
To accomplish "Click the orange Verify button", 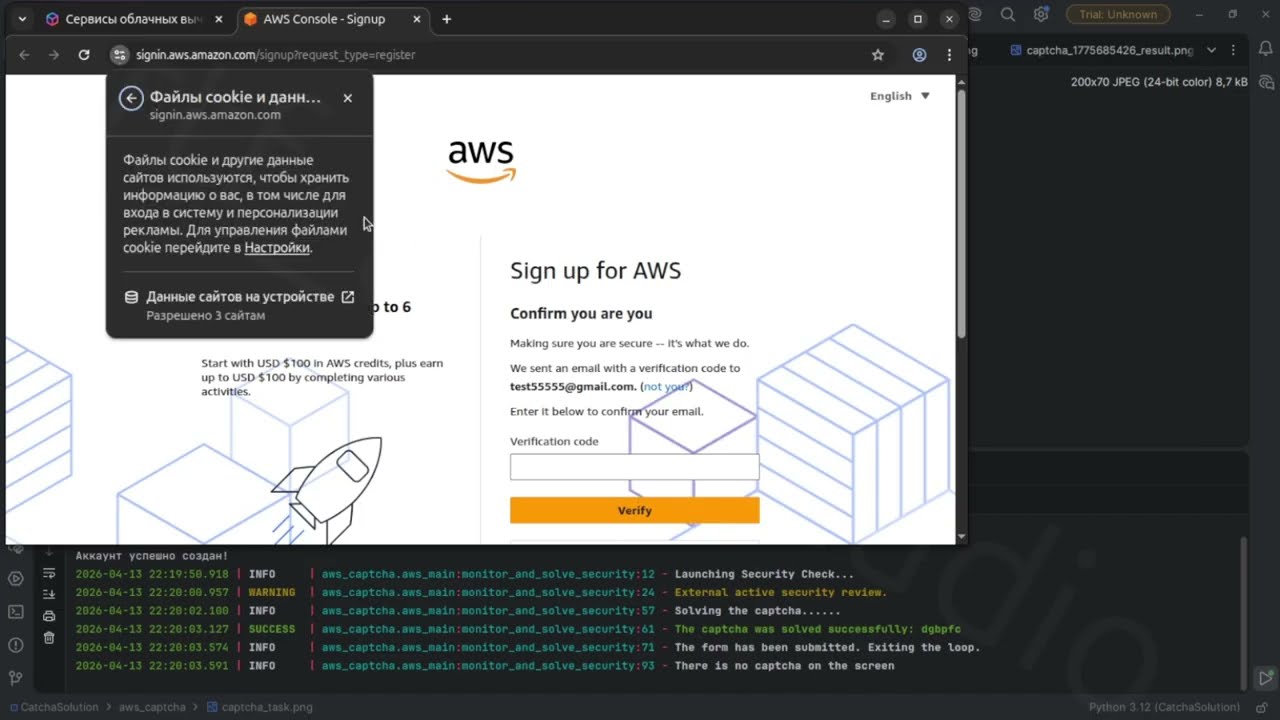I will (x=634, y=510).
